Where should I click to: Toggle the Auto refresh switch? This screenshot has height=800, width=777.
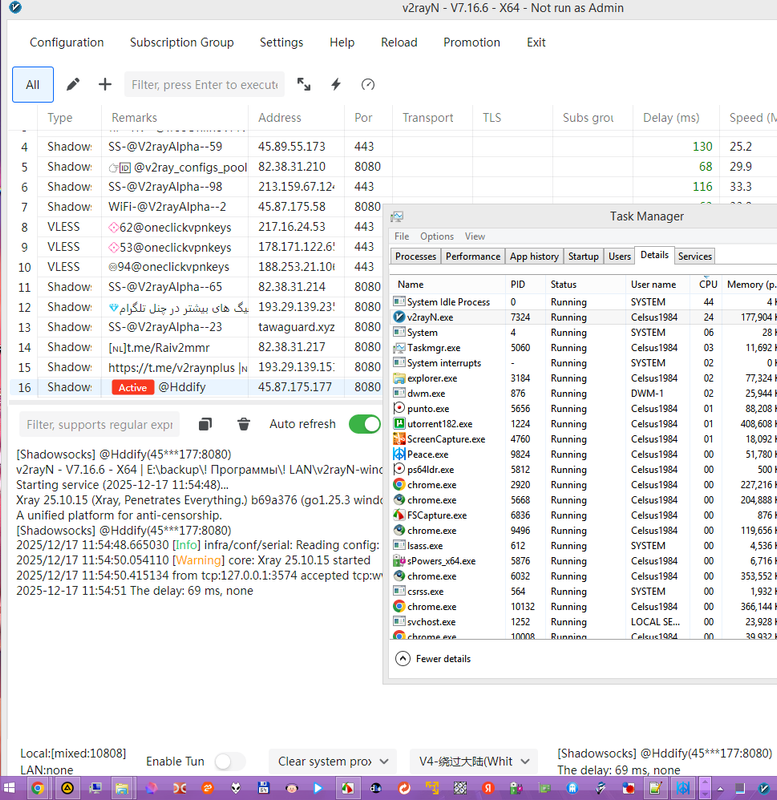pyautogui.click(x=365, y=424)
